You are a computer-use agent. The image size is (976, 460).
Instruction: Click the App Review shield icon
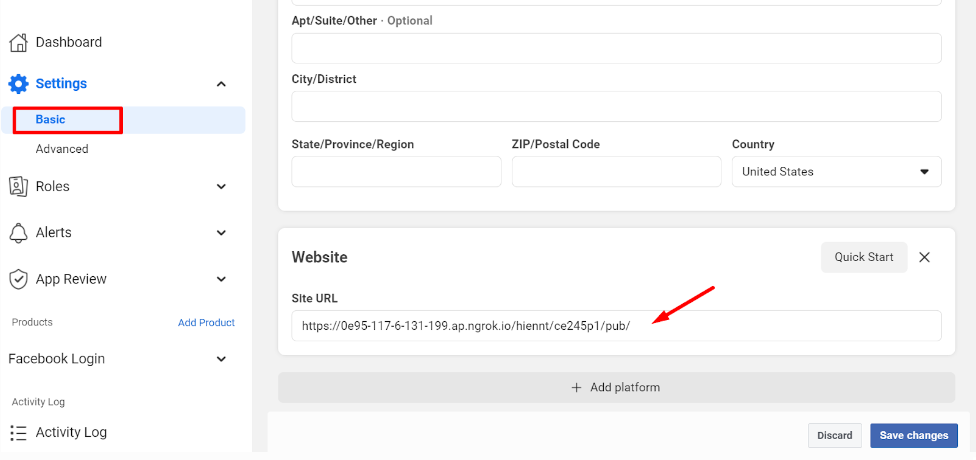tap(17, 279)
